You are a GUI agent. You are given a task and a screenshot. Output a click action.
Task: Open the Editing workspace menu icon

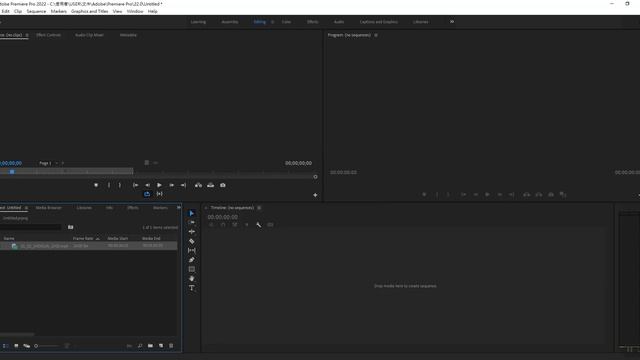pyautogui.click(x=272, y=22)
